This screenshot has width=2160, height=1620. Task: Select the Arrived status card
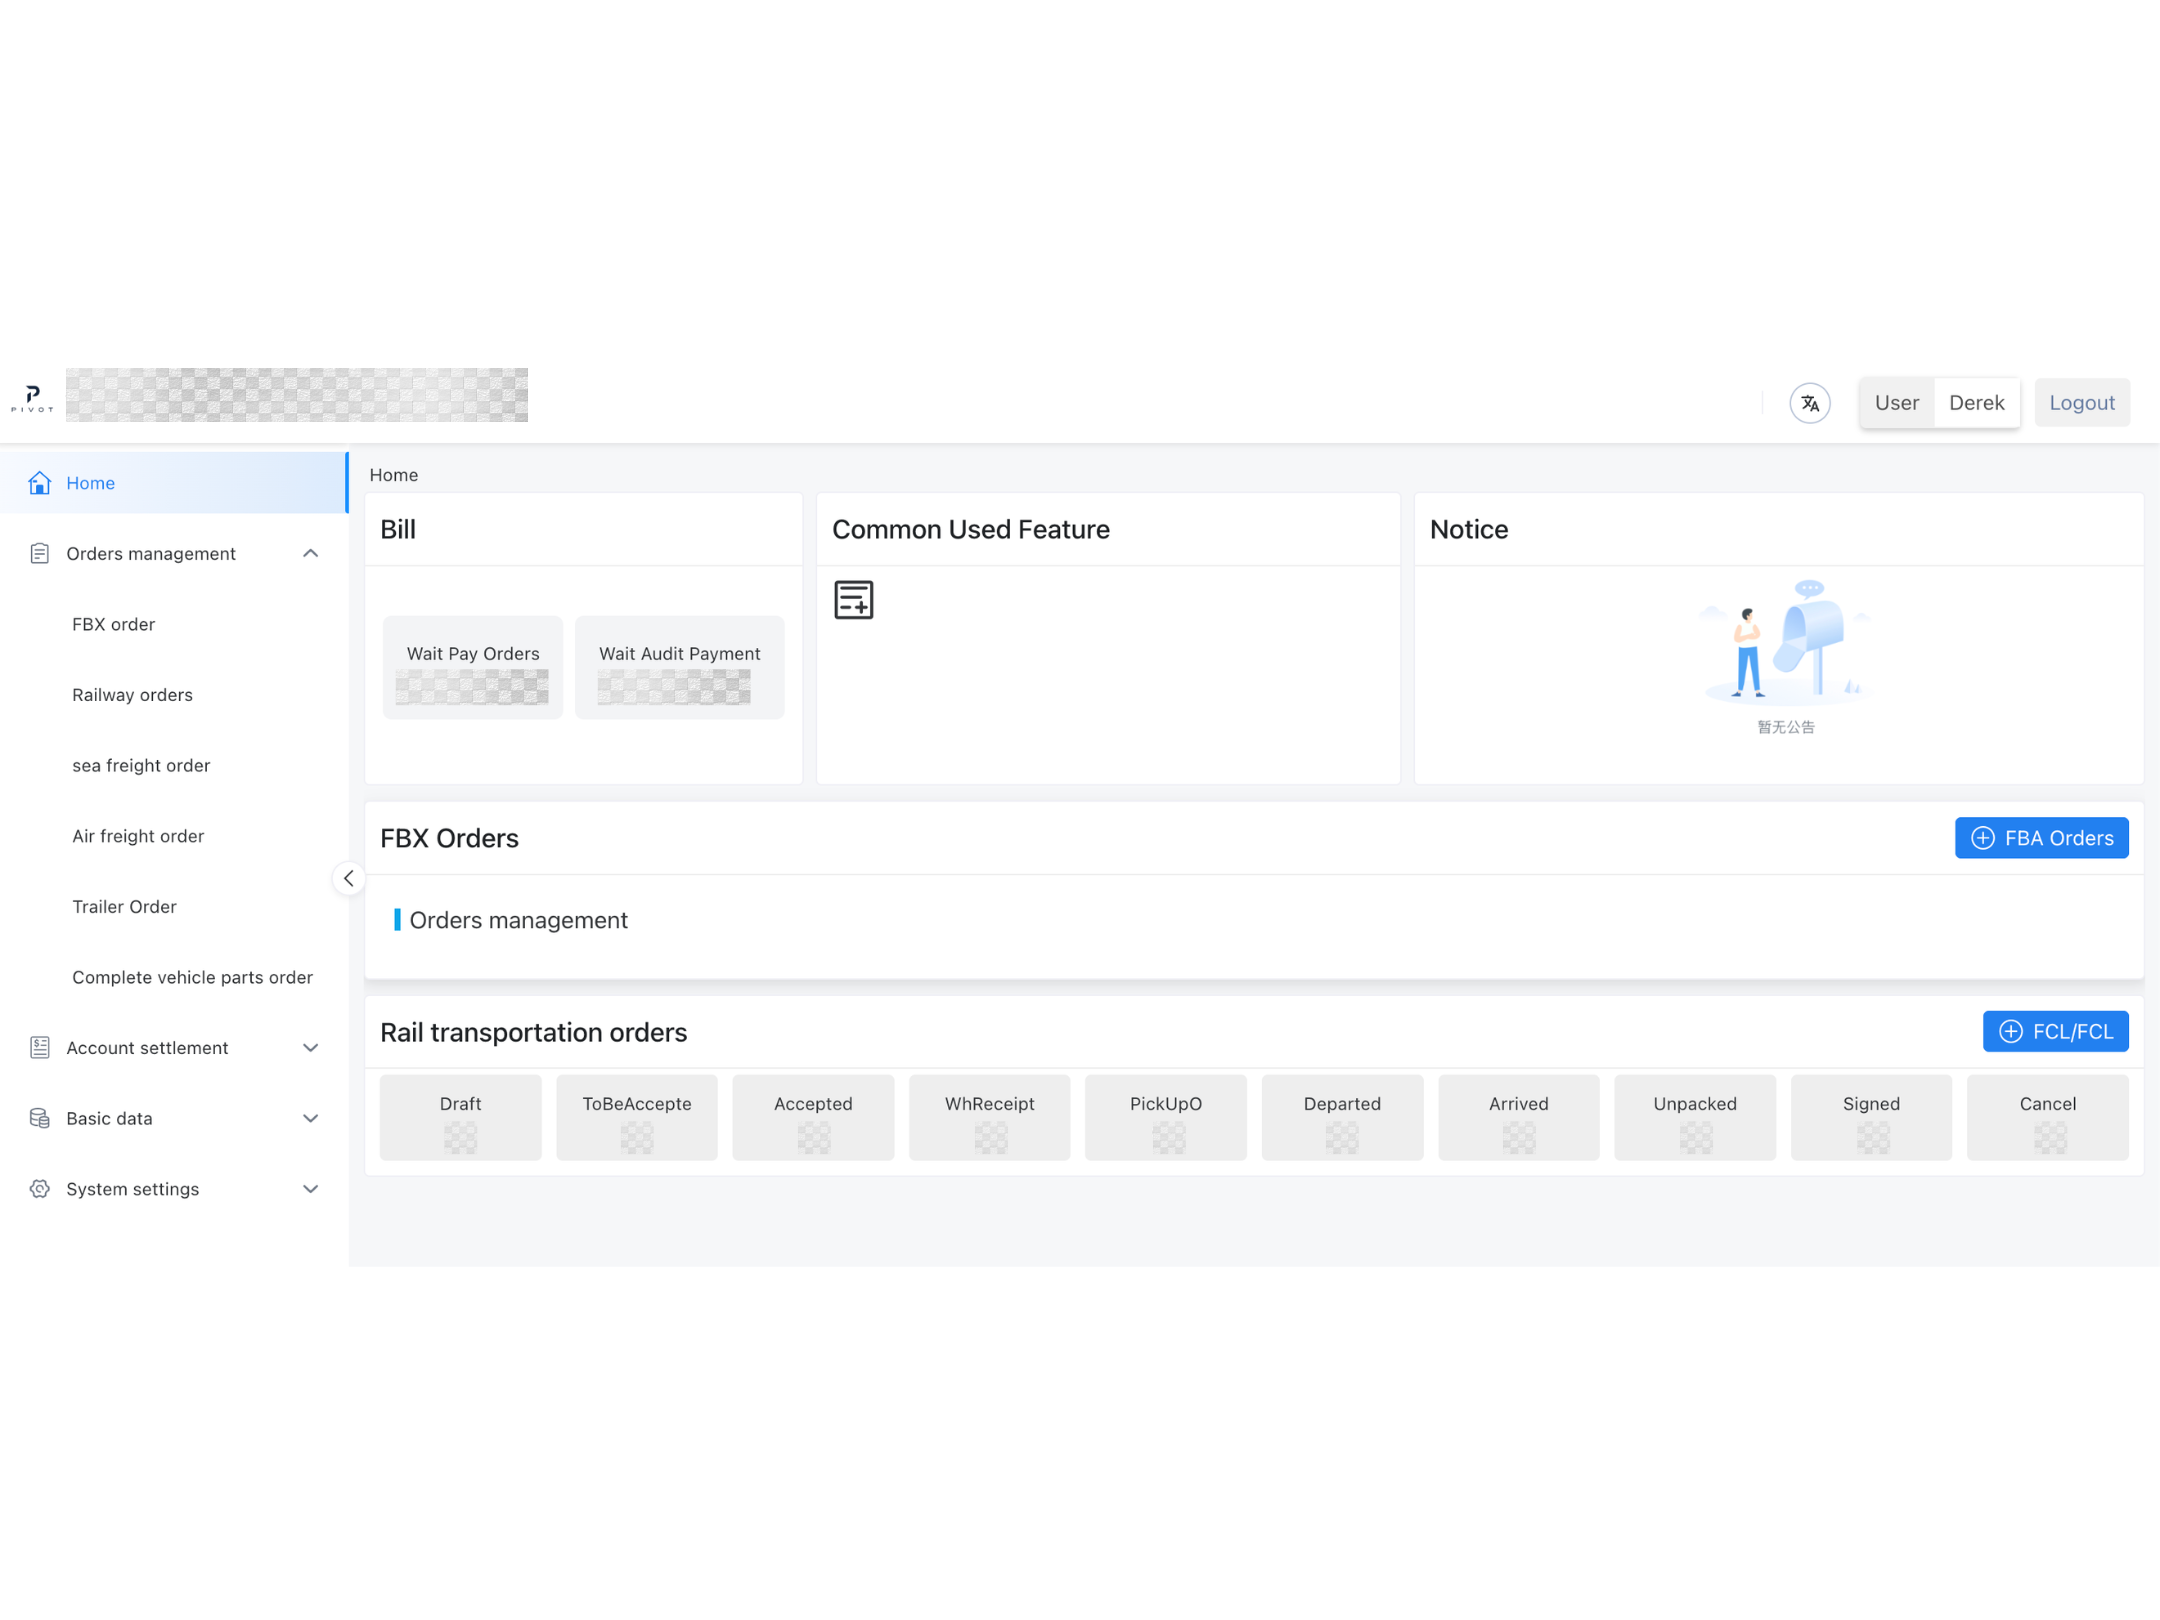coord(1518,1117)
